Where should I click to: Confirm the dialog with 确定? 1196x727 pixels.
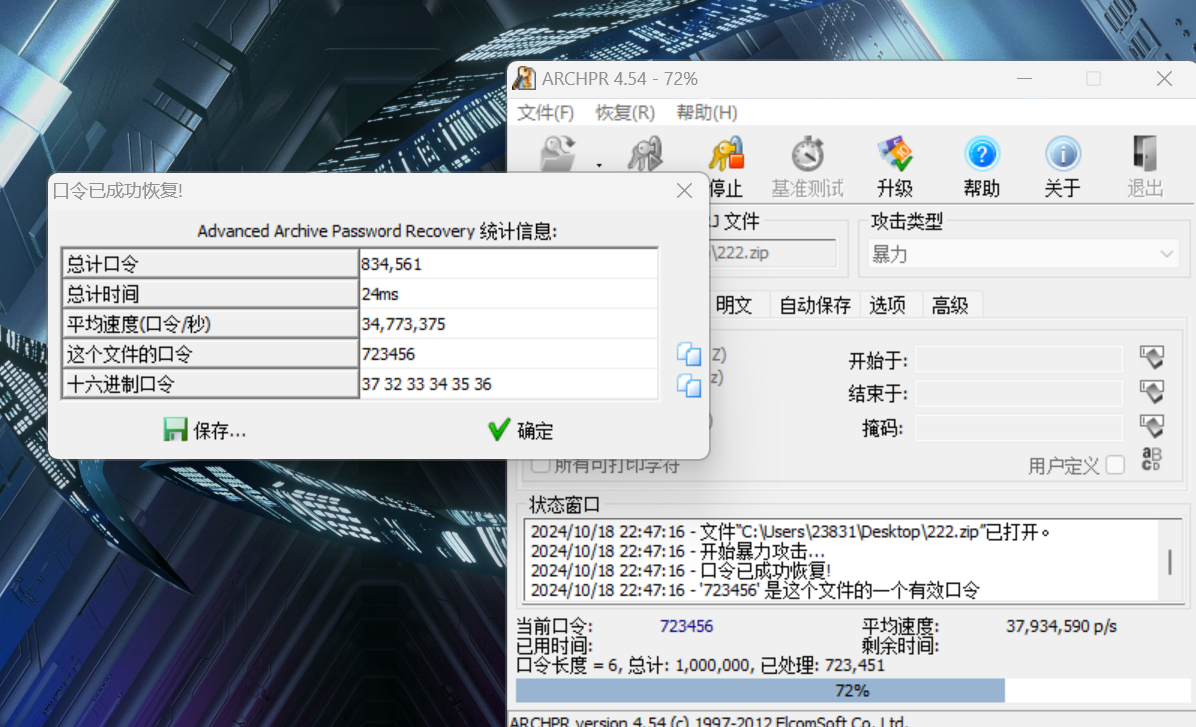click(520, 430)
